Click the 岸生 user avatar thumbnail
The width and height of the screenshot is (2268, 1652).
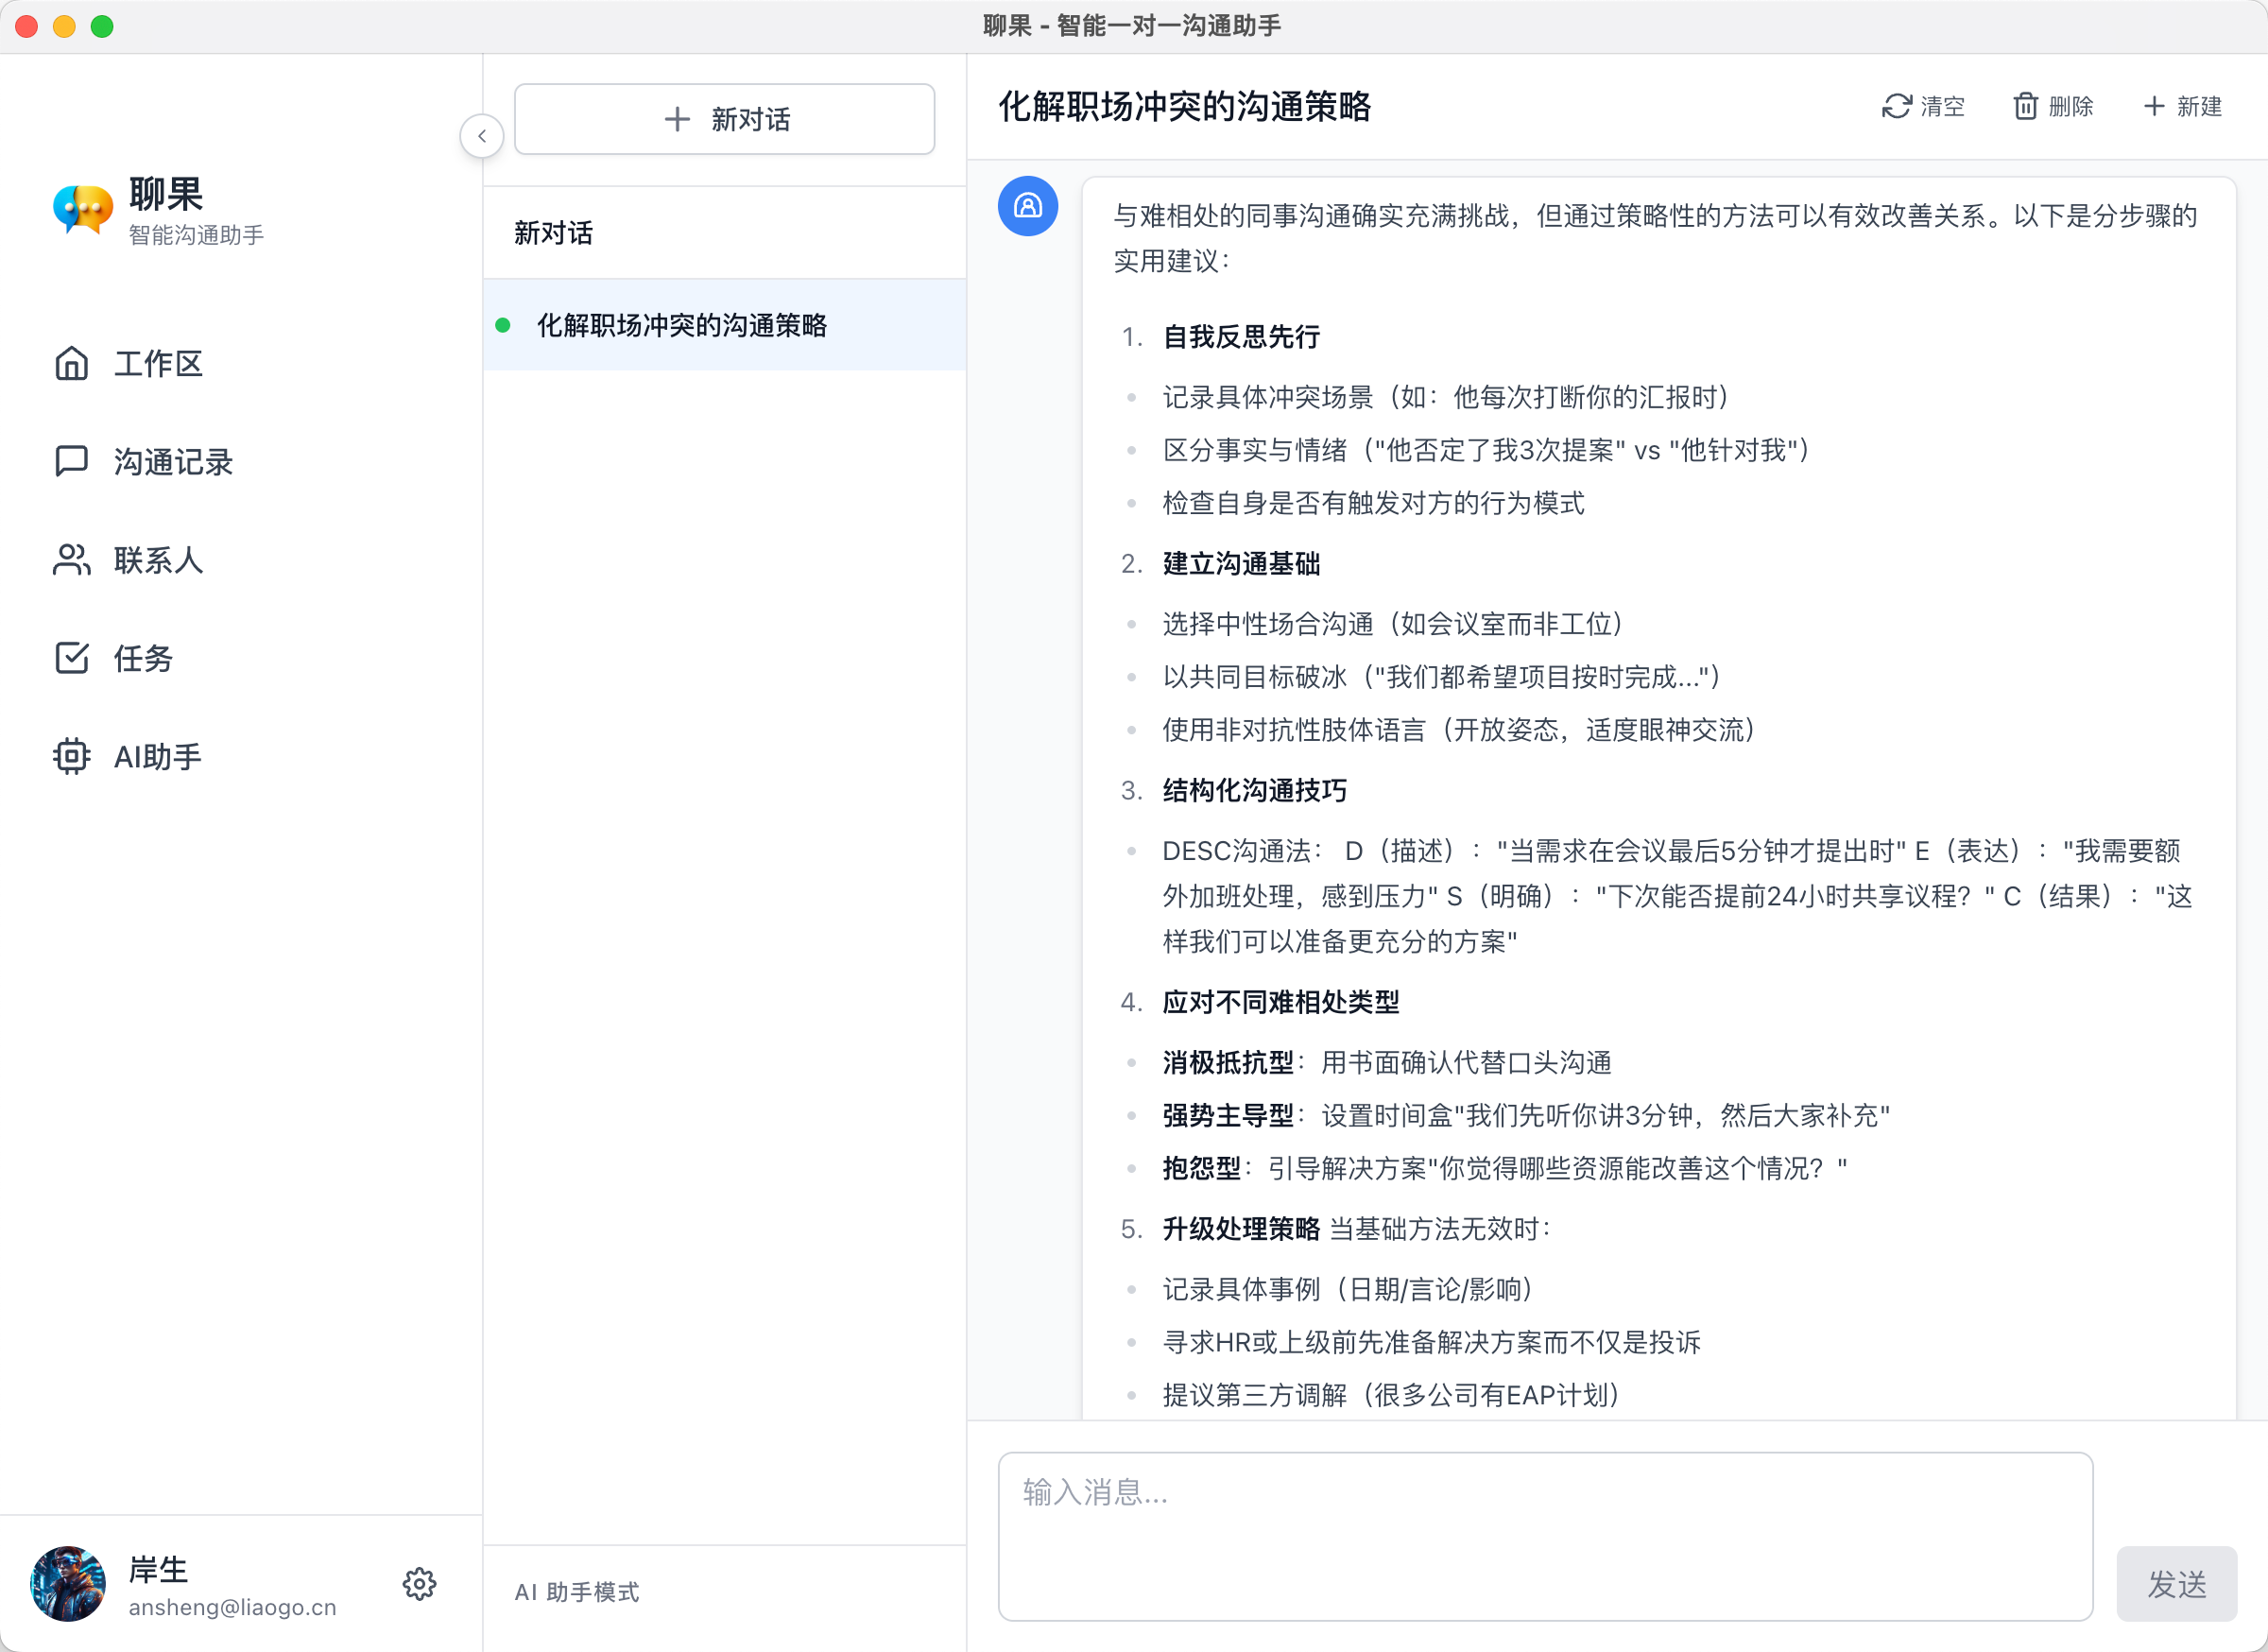coord(67,1584)
